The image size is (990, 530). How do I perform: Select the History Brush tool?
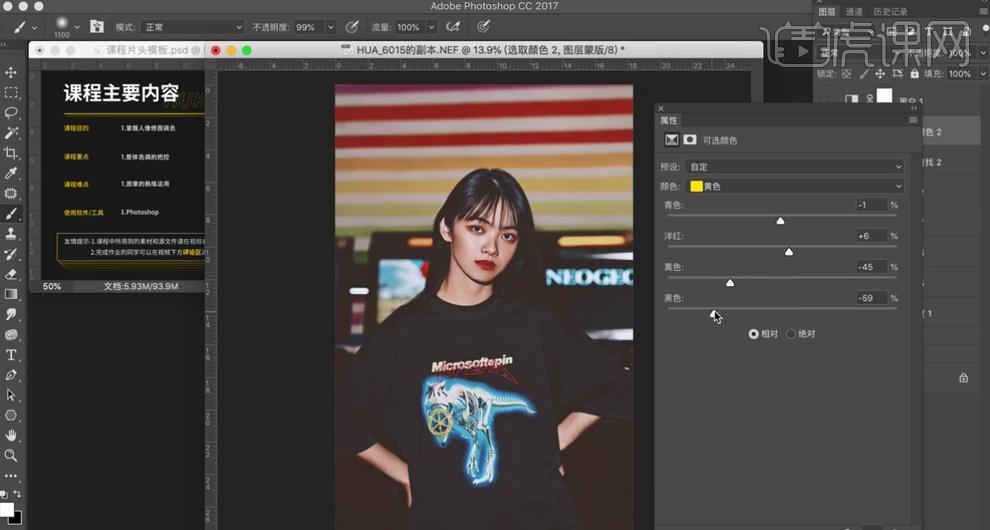pyautogui.click(x=11, y=254)
